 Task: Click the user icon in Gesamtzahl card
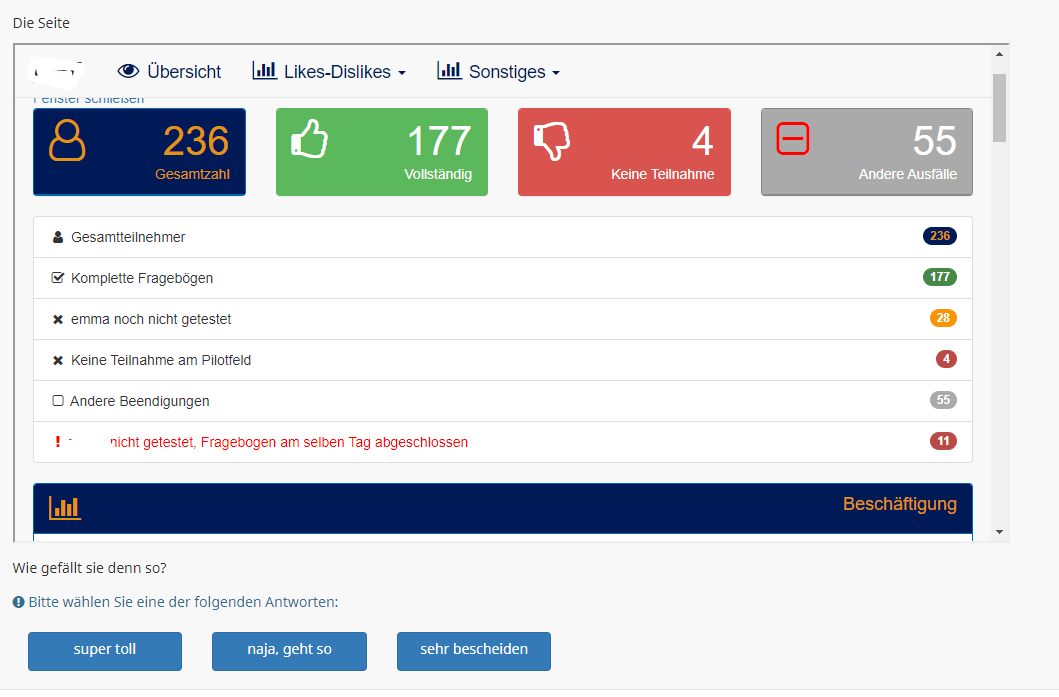[x=67, y=141]
